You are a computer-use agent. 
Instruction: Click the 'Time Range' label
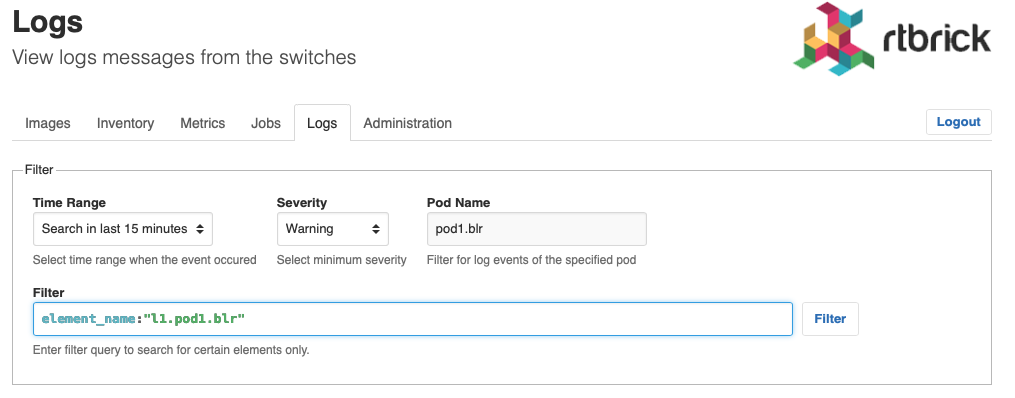pyautogui.click(x=69, y=203)
